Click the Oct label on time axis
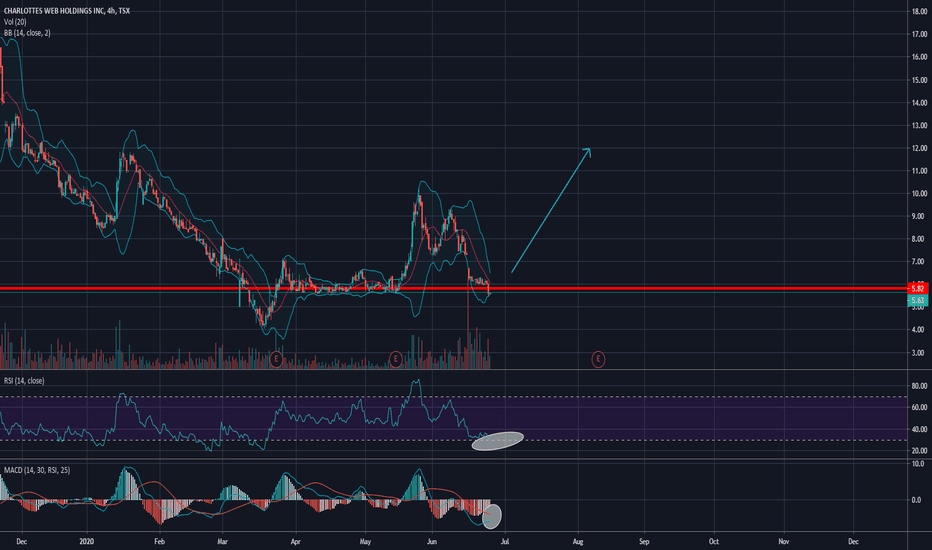The width and height of the screenshot is (932, 550). pyautogui.click(x=714, y=542)
